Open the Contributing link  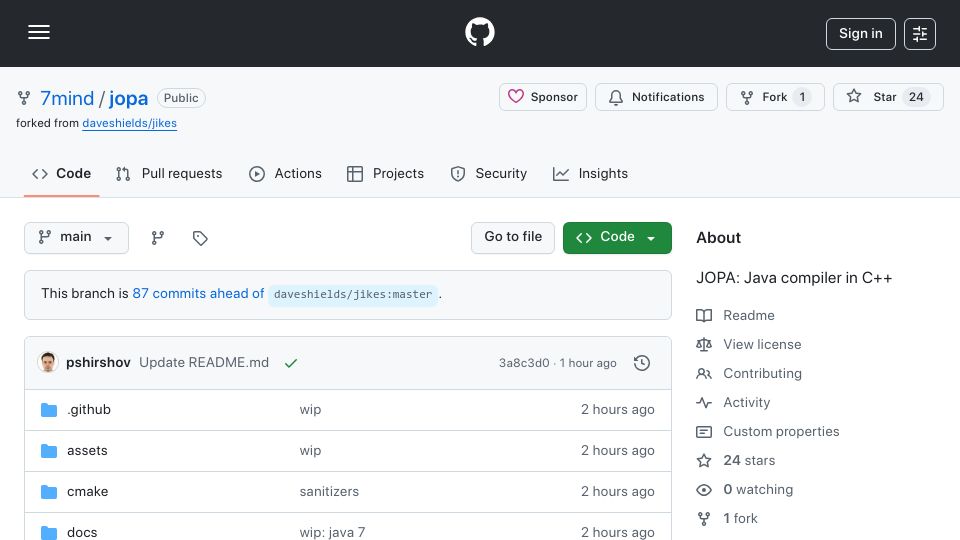pyautogui.click(x=762, y=373)
